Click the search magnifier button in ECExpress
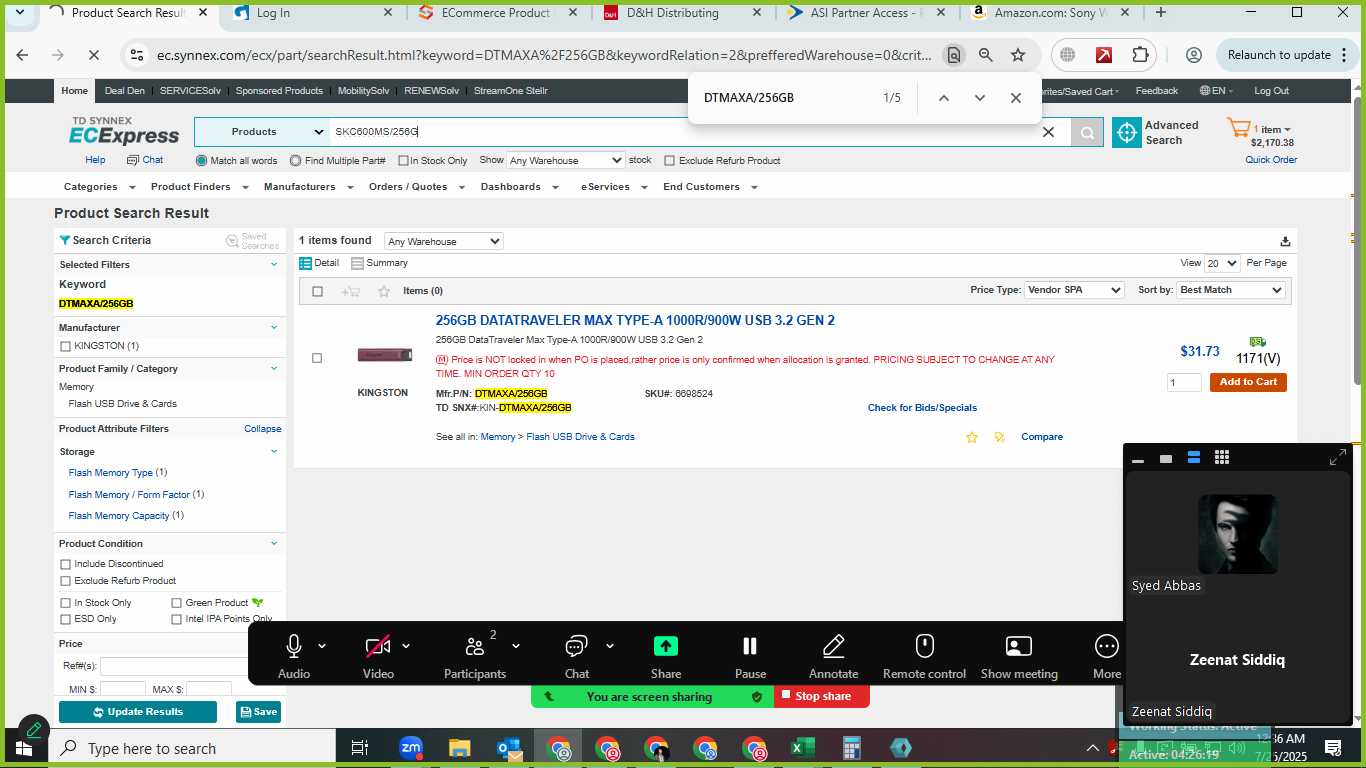 pyautogui.click(x=1087, y=132)
